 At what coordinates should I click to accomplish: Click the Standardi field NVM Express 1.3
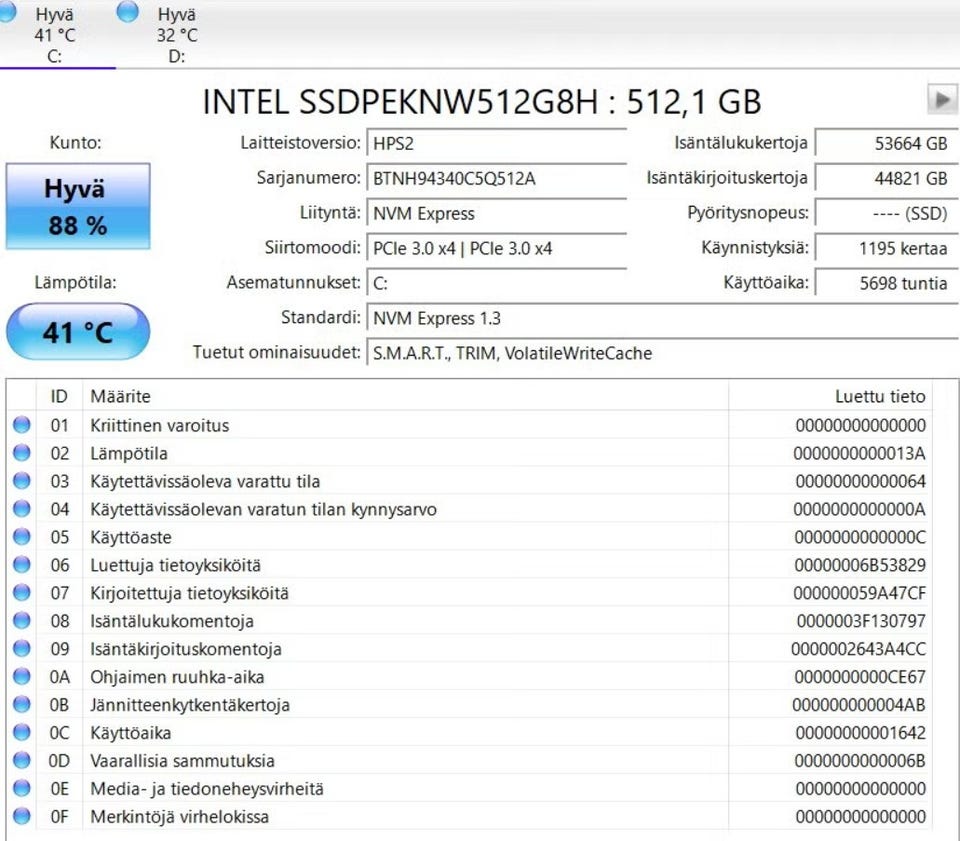pos(662,318)
